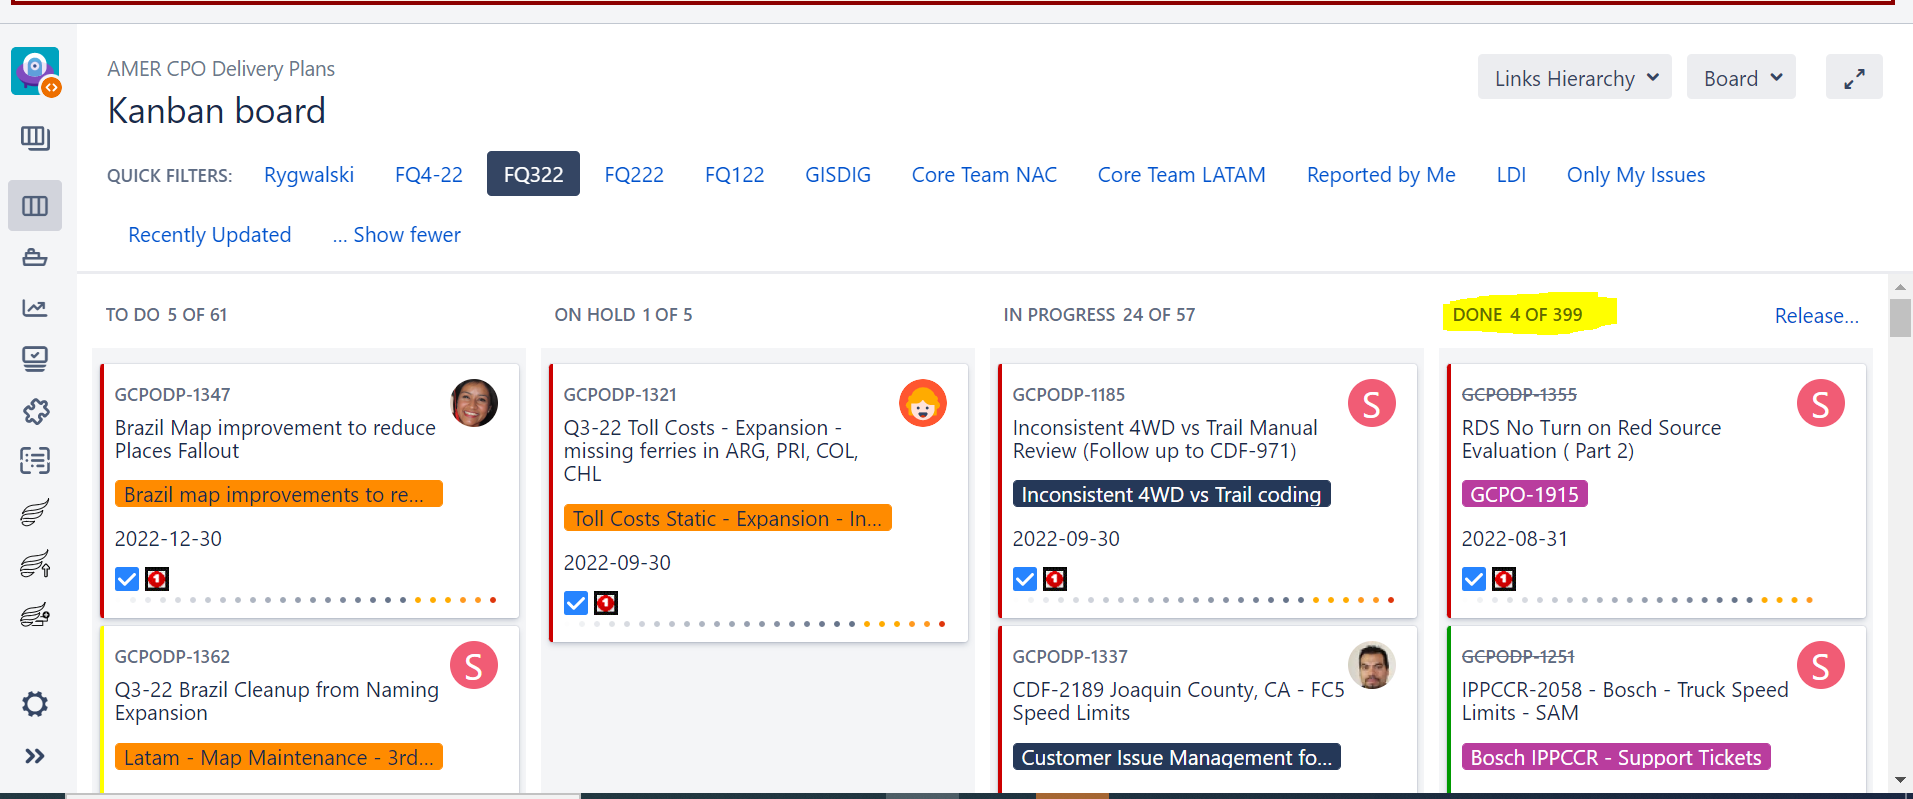
Task: Toggle the FQ4-22 quick filter
Action: [x=429, y=175]
